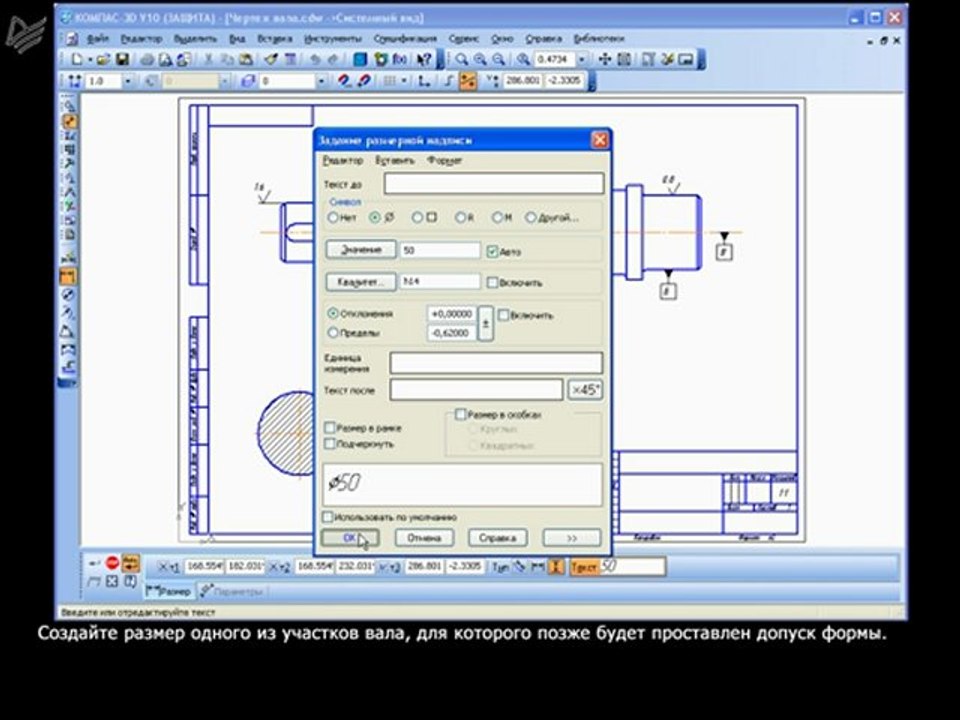The width and height of the screenshot is (960, 720).
Task: Check the 'Подчеркнуть' checkbox
Action: pyautogui.click(x=330, y=443)
